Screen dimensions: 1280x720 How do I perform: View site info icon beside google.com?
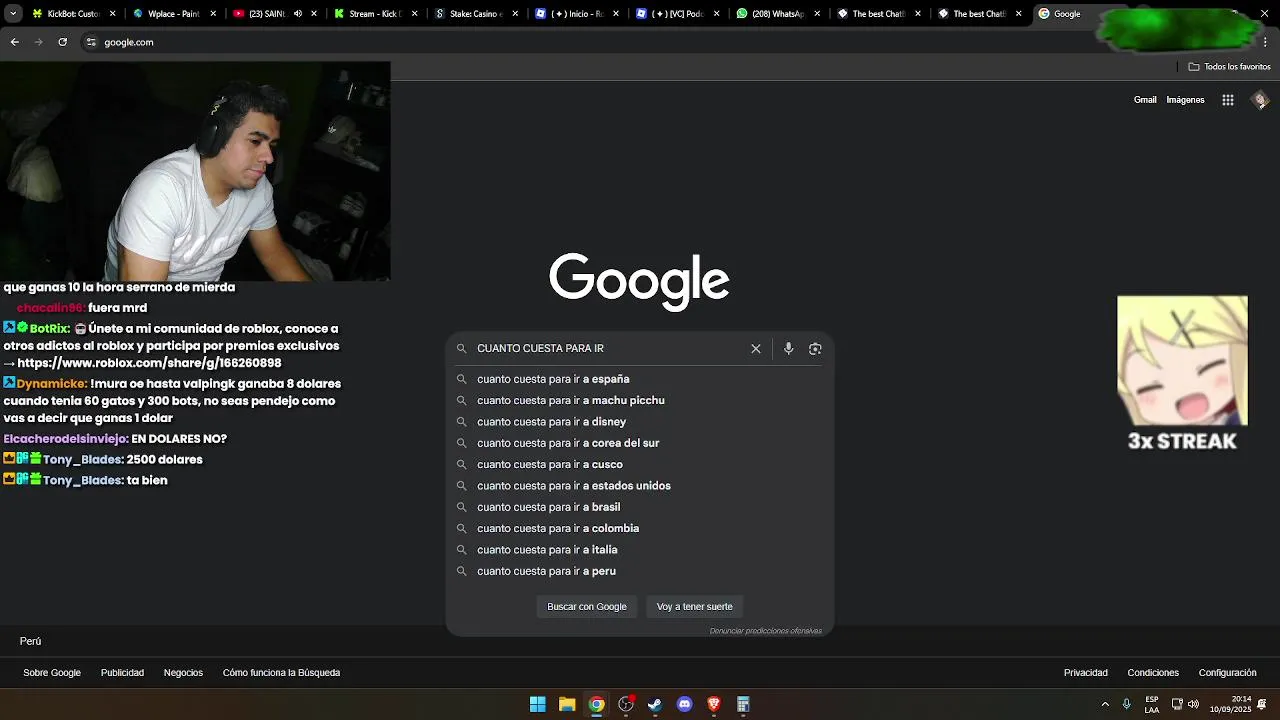[x=91, y=42]
